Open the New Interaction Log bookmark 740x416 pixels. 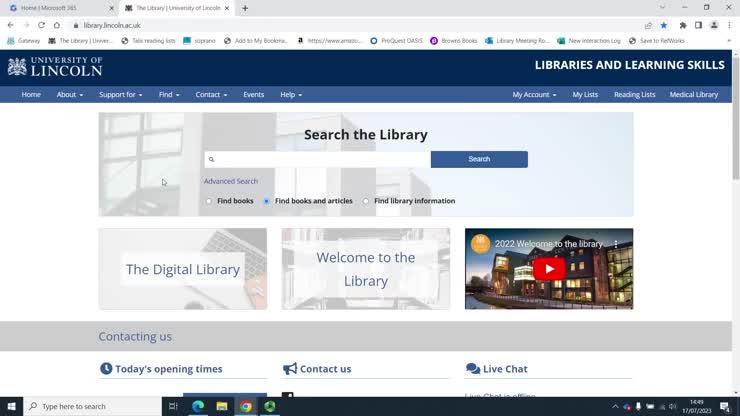click(589, 41)
